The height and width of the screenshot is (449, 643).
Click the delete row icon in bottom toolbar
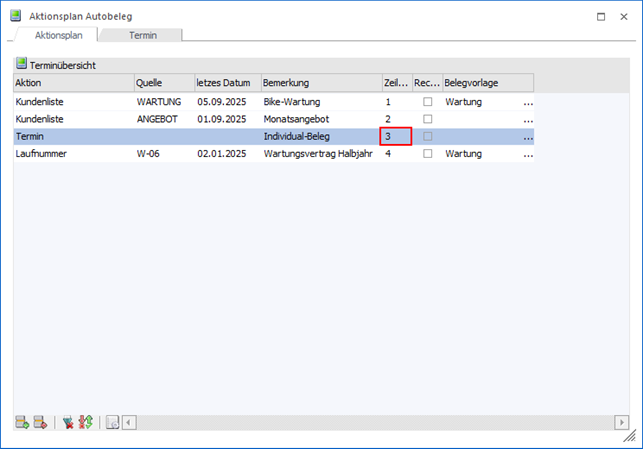(40, 423)
